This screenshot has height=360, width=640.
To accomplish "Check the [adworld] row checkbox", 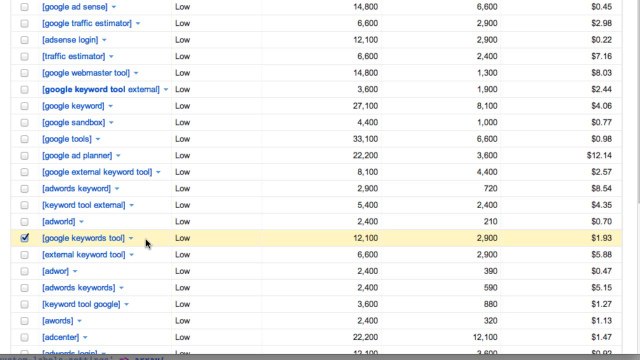I will pyautogui.click(x=24, y=222).
